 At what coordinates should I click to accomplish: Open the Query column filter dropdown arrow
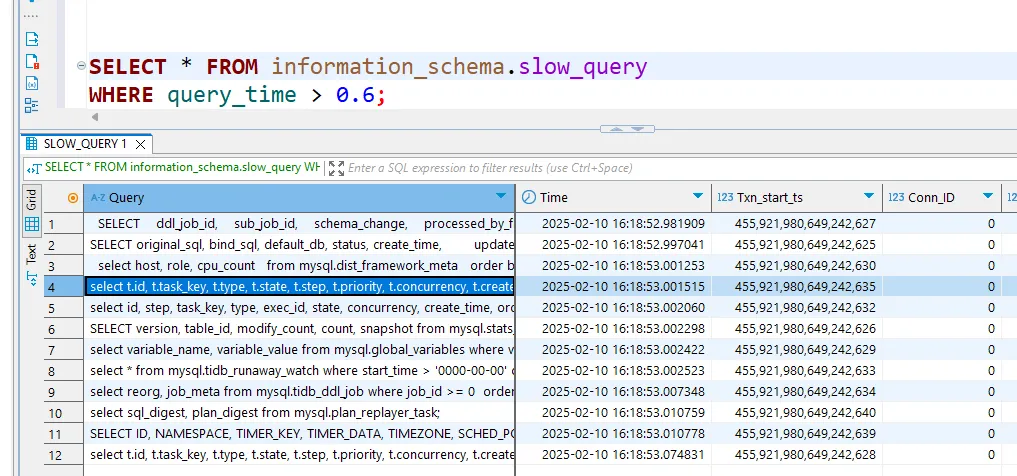[501, 196]
